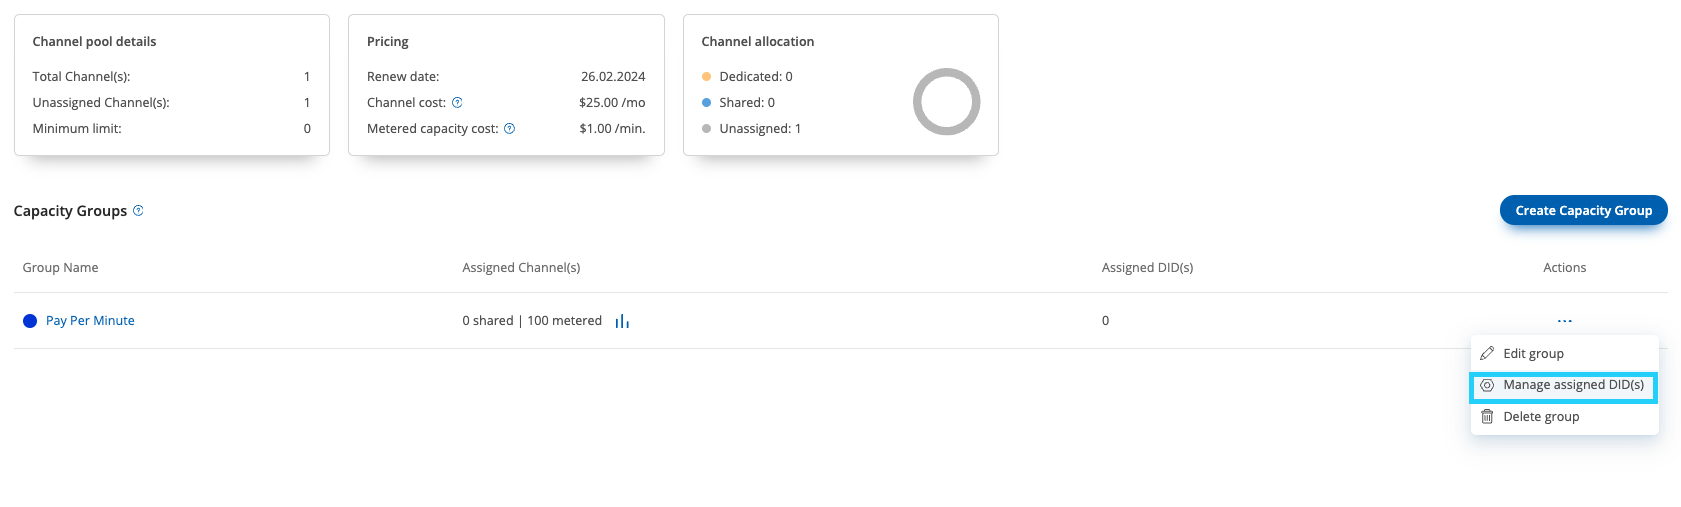The image size is (1681, 507).
Task: Open the bar chart icon next to 100 metered
Action: tap(622, 321)
